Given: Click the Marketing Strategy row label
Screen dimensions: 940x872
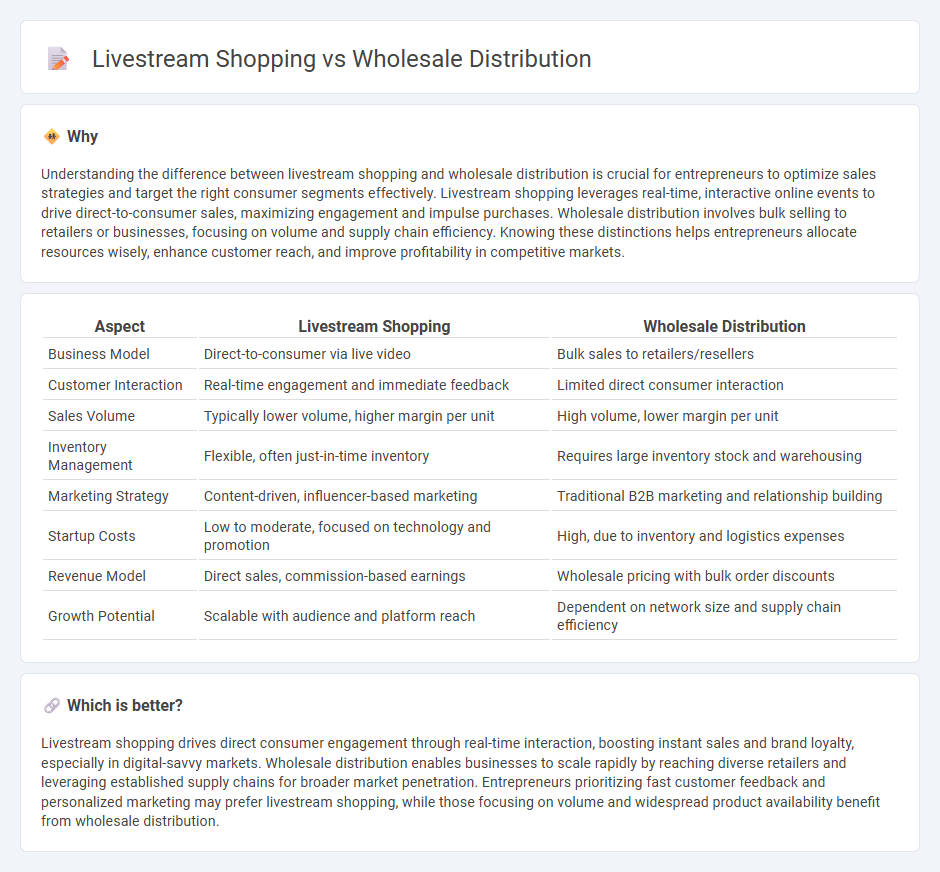Looking at the screenshot, I should tap(109, 496).
